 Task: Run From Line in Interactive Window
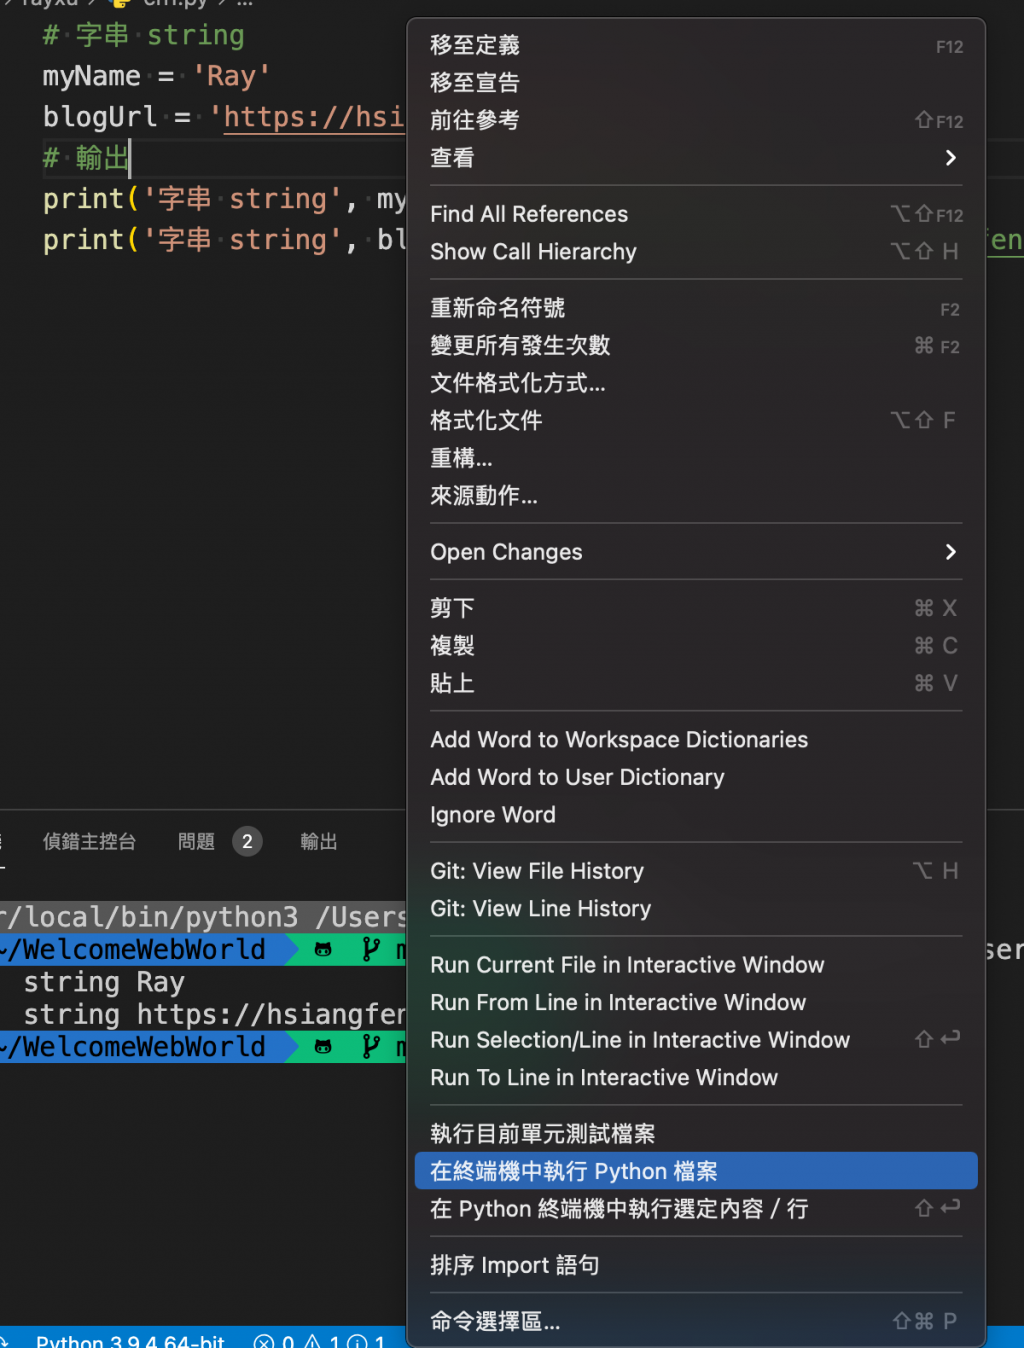coord(696,1002)
